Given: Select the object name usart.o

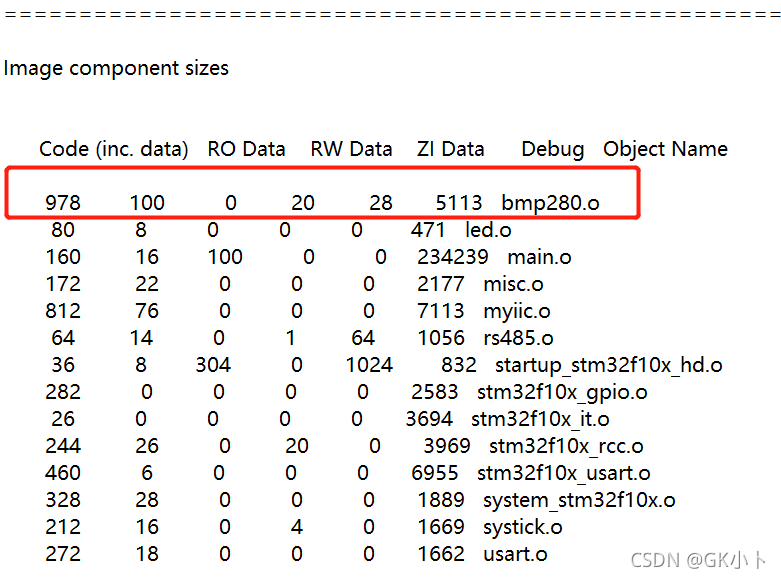Looking at the screenshot, I should pyautogui.click(x=516, y=554).
